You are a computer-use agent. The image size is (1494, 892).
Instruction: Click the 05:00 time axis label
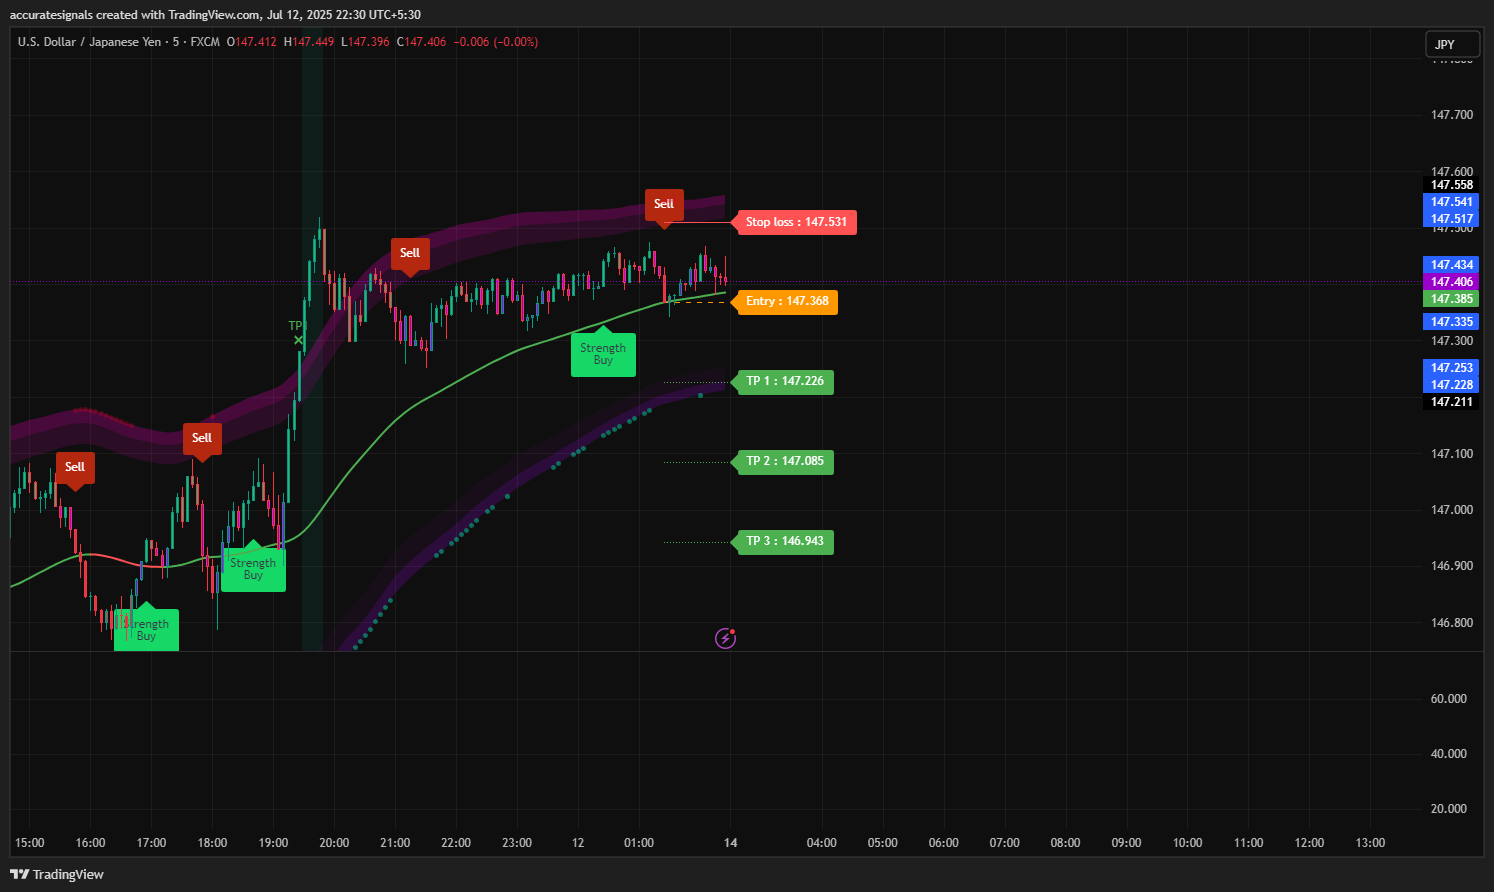883,843
